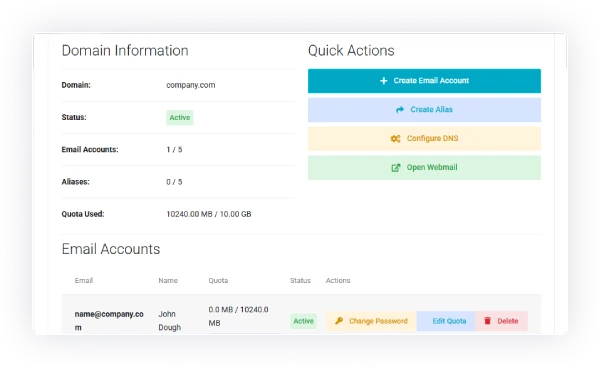This screenshot has height=367, width=600.
Task: Click the name@company.com email cell
Action: [x=109, y=321]
